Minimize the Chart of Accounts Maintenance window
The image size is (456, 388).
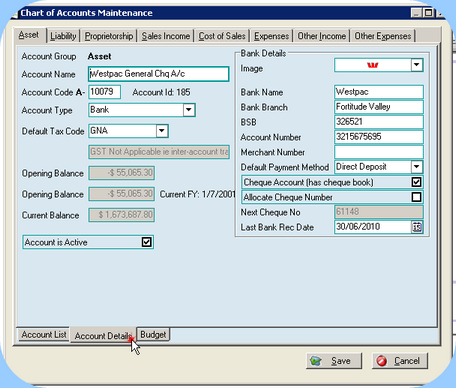tap(416, 13)
